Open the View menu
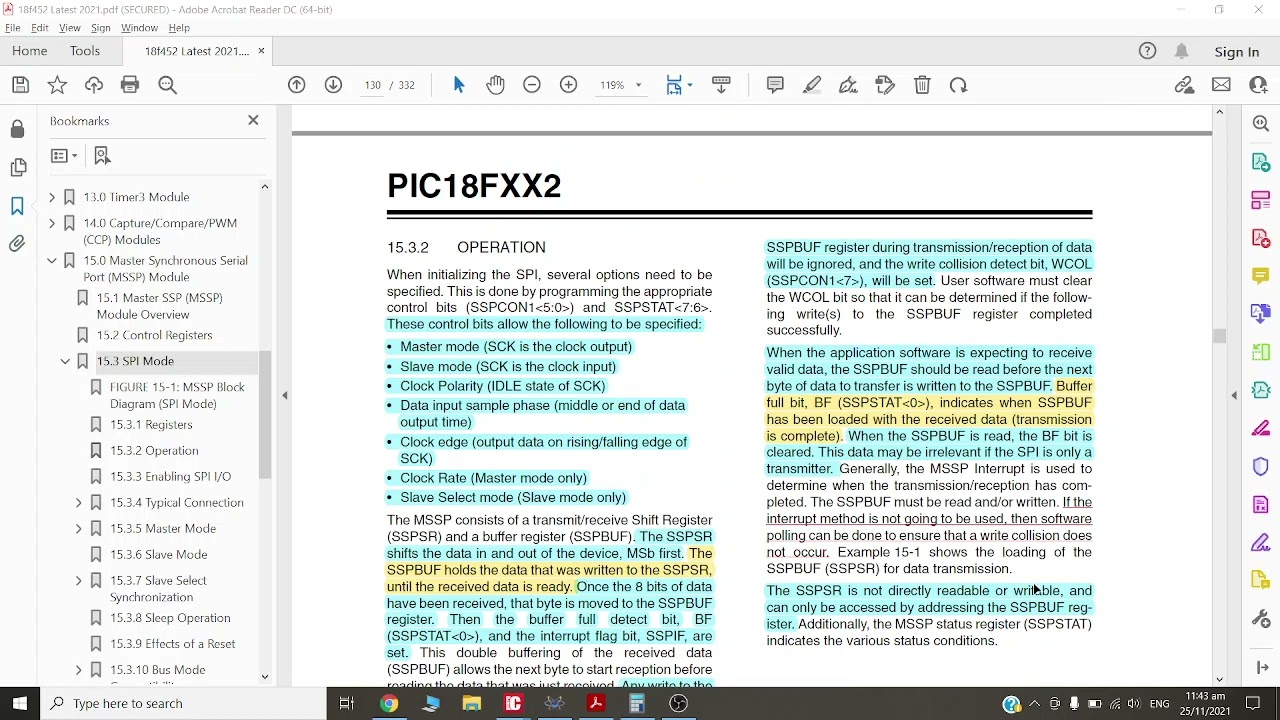Screen dimensions: 1280x720 coord(69,28)
